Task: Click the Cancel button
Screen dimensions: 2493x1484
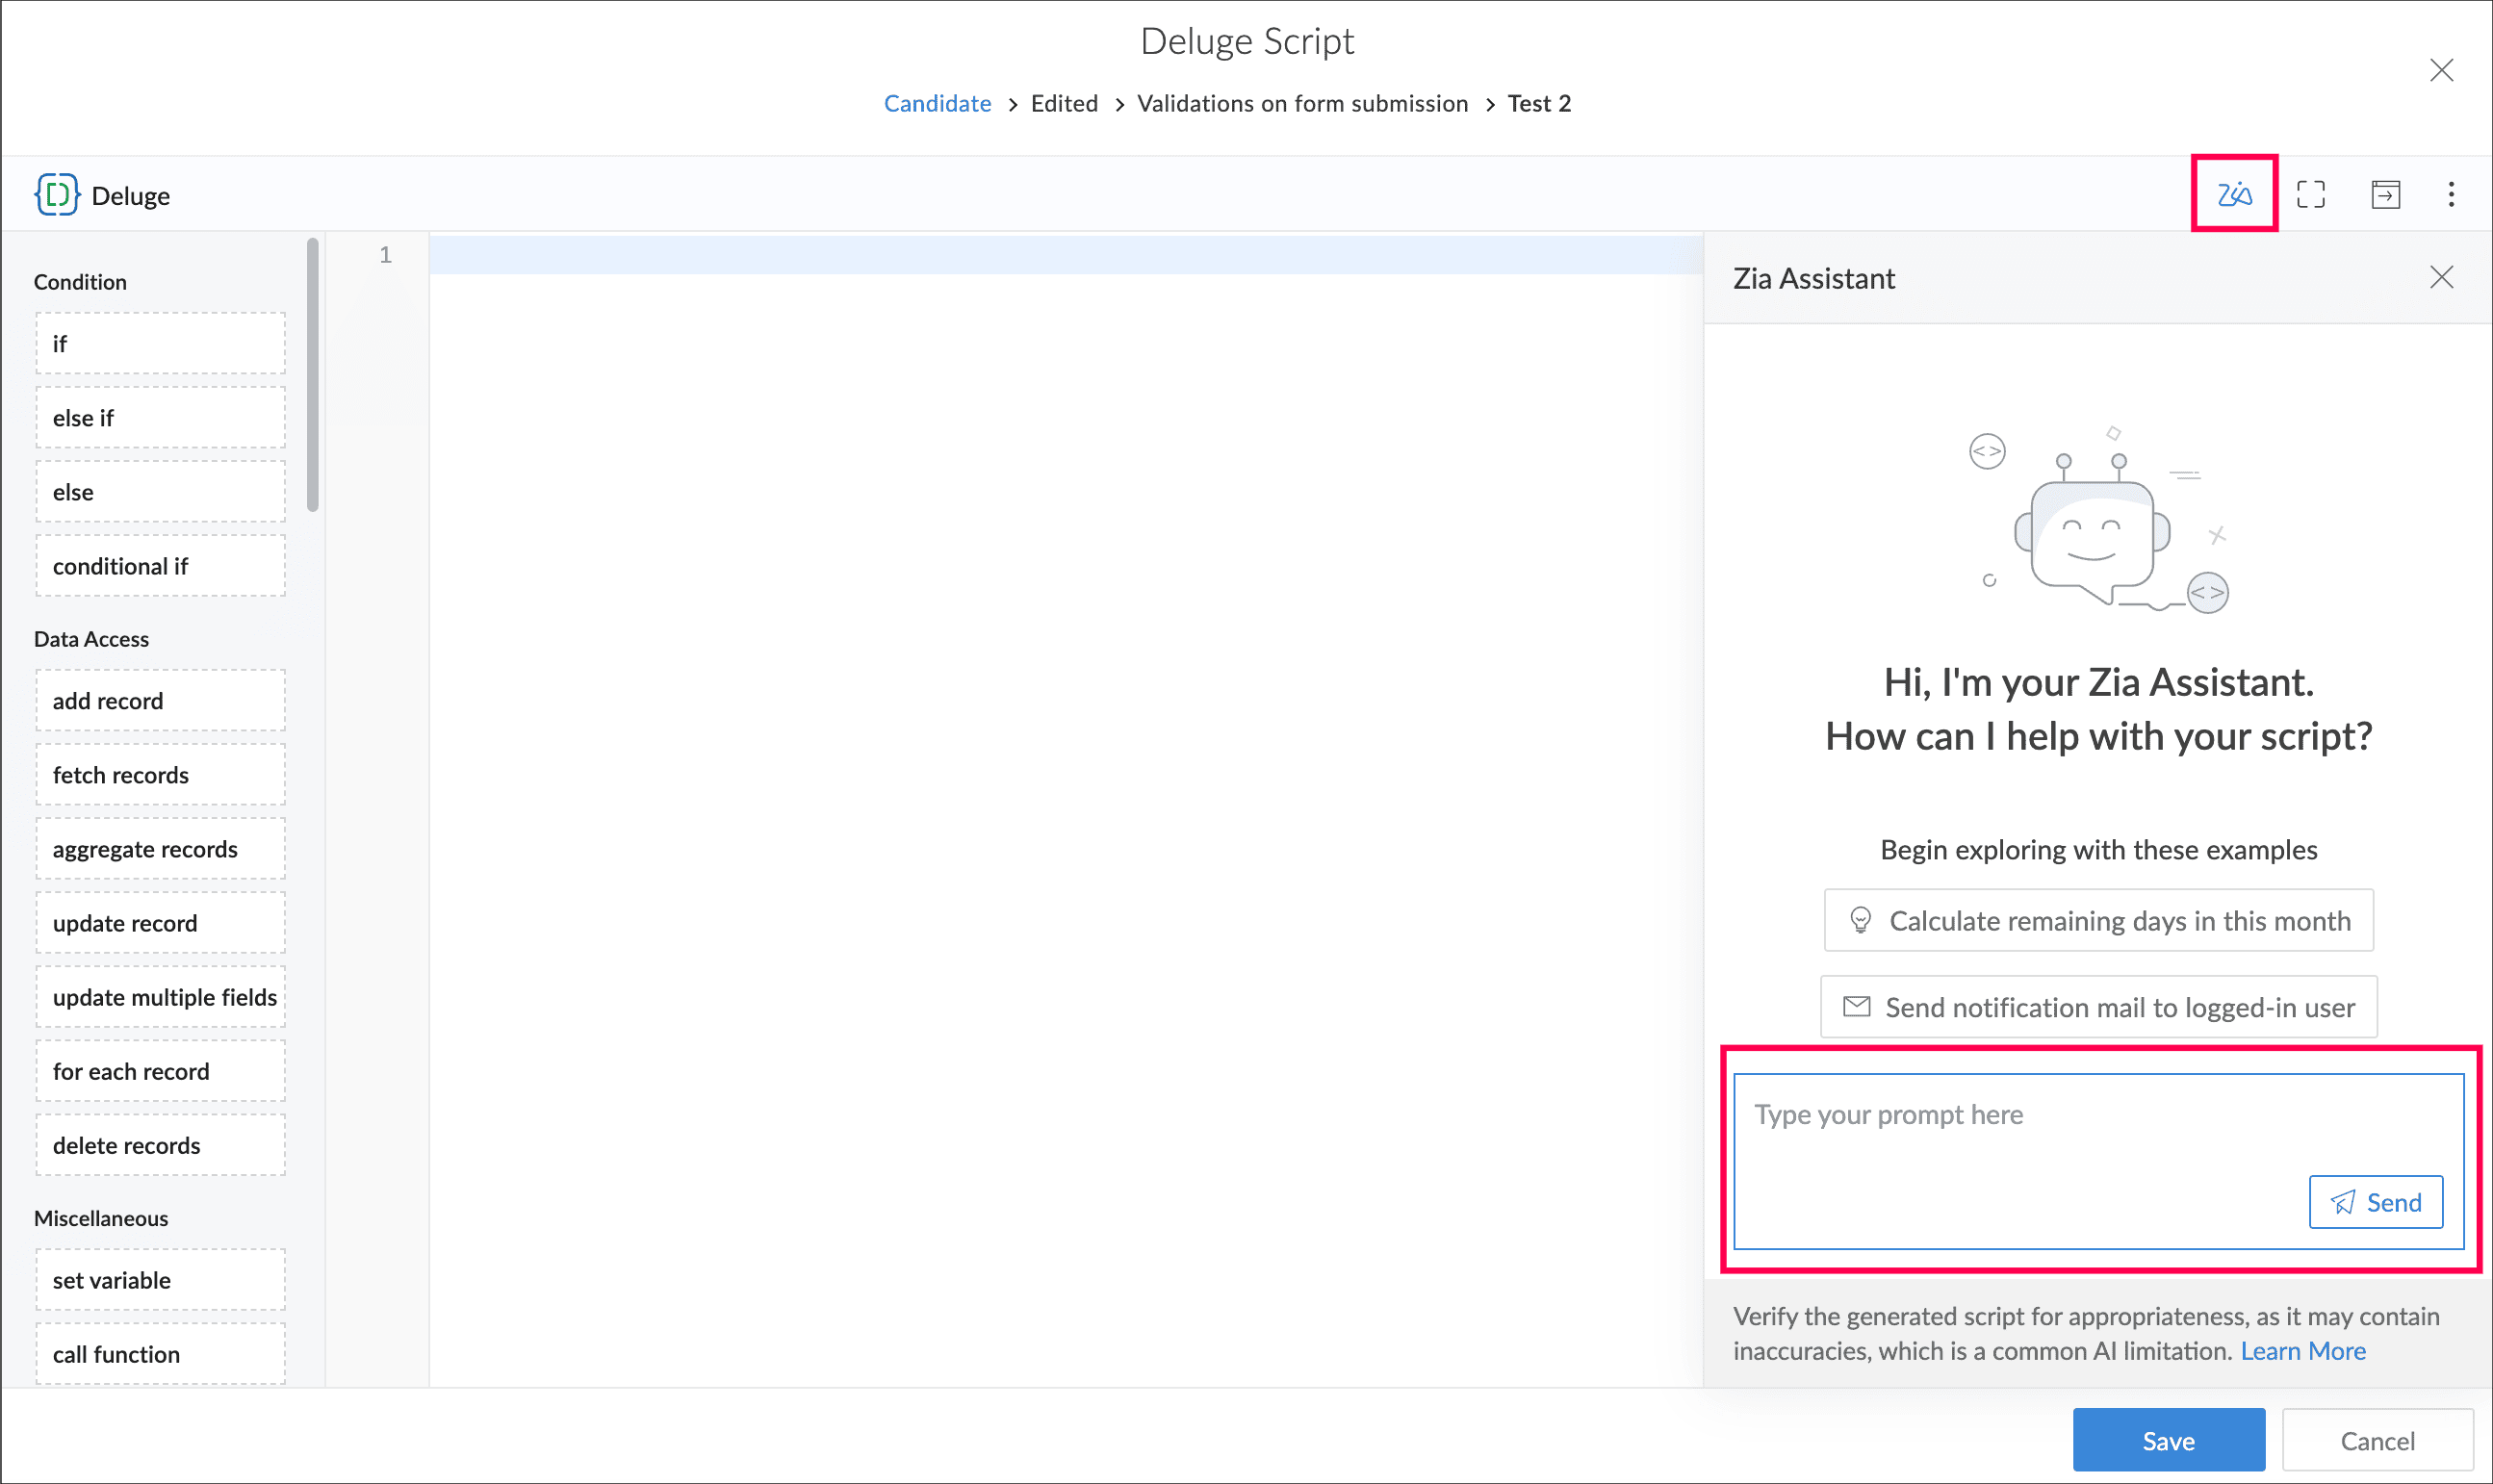Action: [2377, 1439]
